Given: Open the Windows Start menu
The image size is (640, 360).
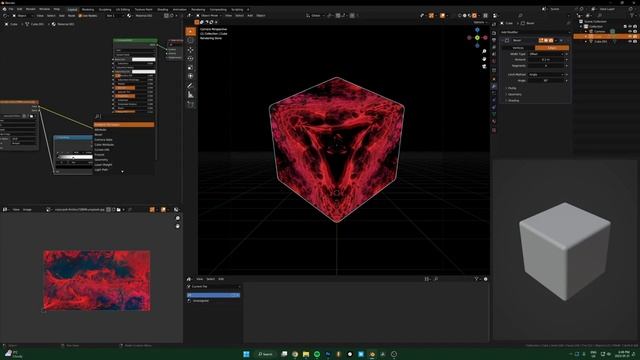Looking at the screenshot, I should click(x=246, y=354).
